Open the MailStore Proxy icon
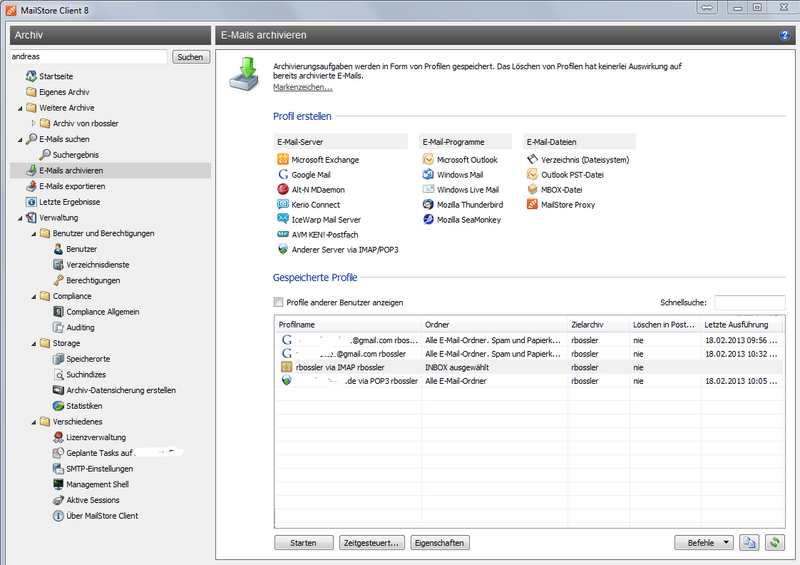This screenshot has height=565, width=800. (532, 204)
